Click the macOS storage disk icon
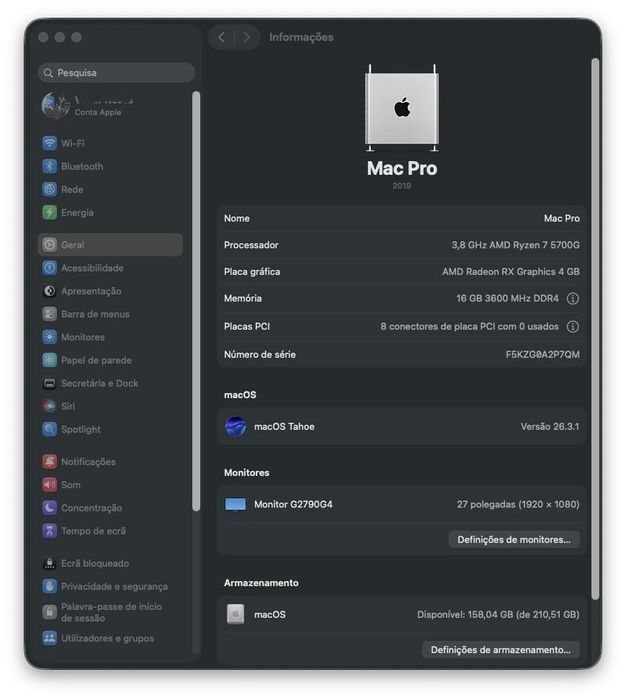 click(x=235, y=614)
